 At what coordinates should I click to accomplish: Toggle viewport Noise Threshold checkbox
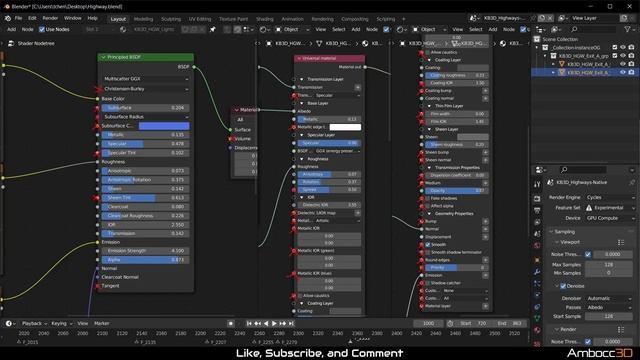coord(588,254)
